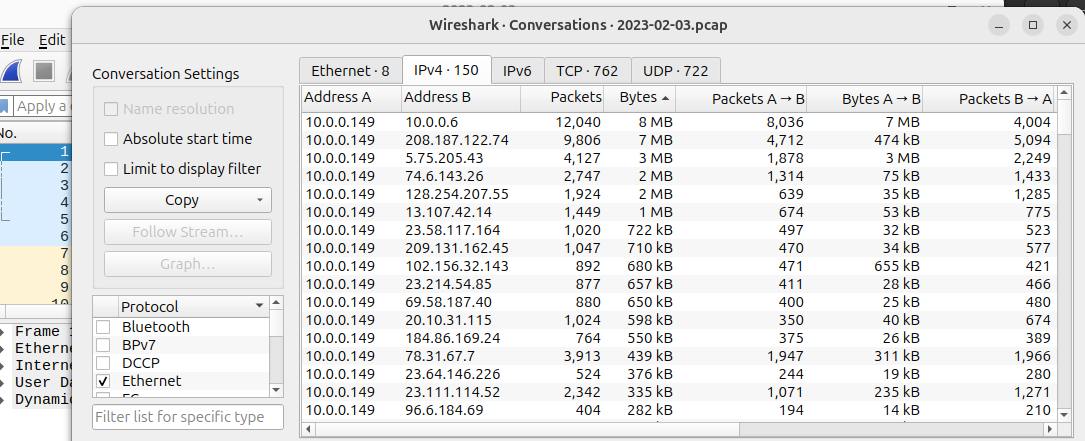
Task: Click the Bytes A → B column header
Action: tap(864, 98)
